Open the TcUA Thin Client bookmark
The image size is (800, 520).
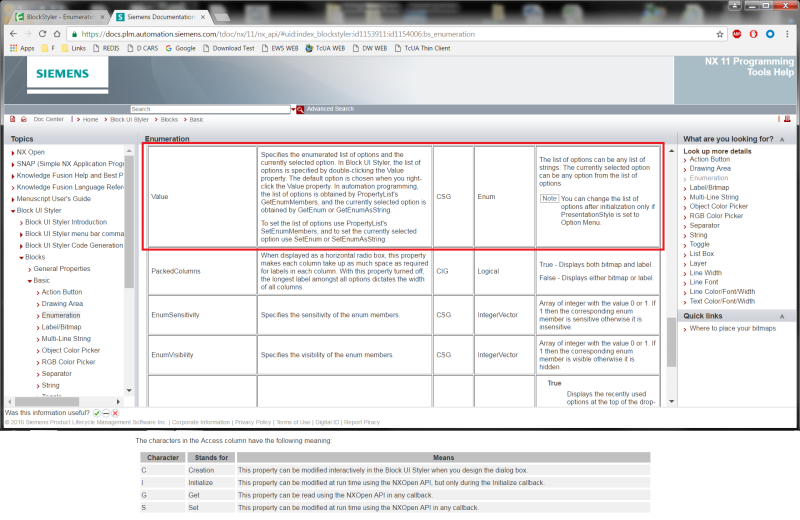(422, 48)
